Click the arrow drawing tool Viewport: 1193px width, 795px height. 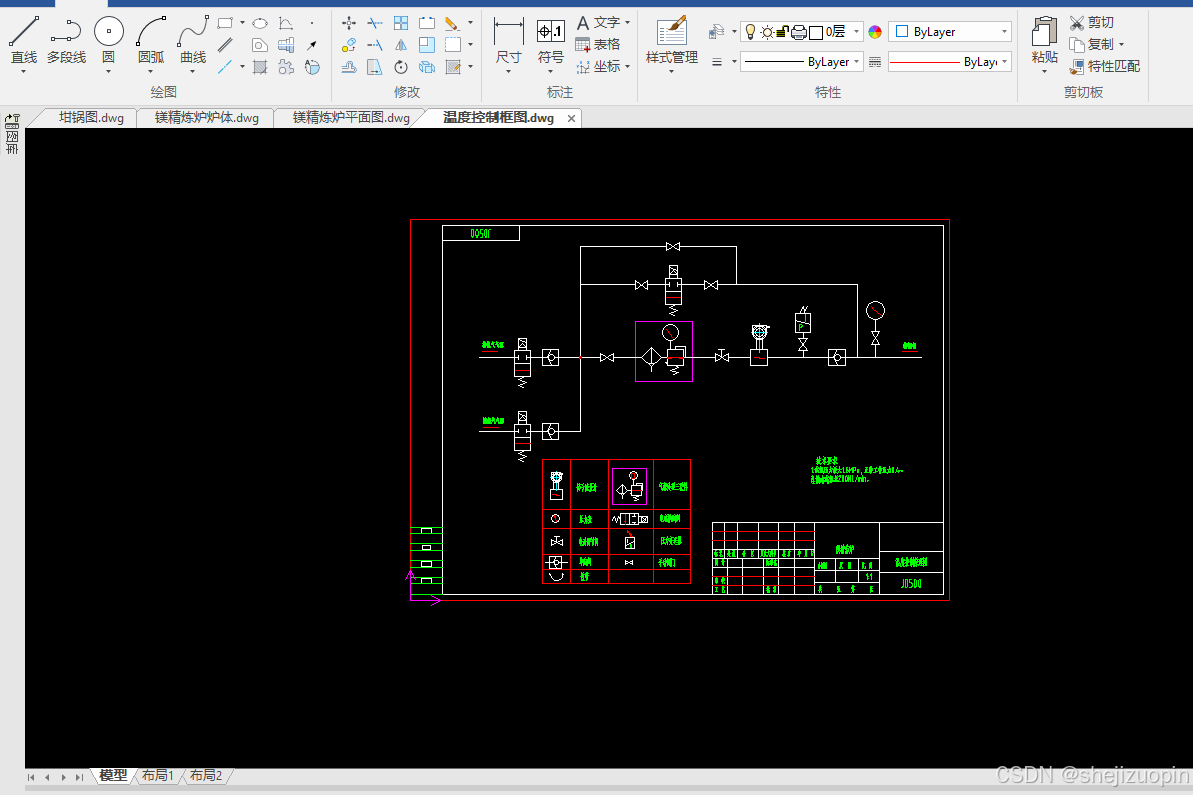[x=312, y=45]
